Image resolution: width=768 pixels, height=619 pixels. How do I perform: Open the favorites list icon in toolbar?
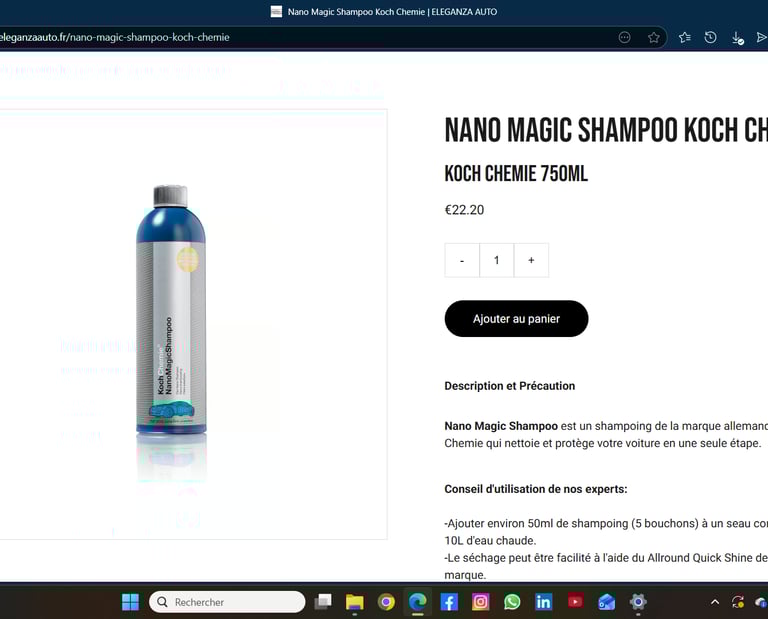tap(685, 38)
